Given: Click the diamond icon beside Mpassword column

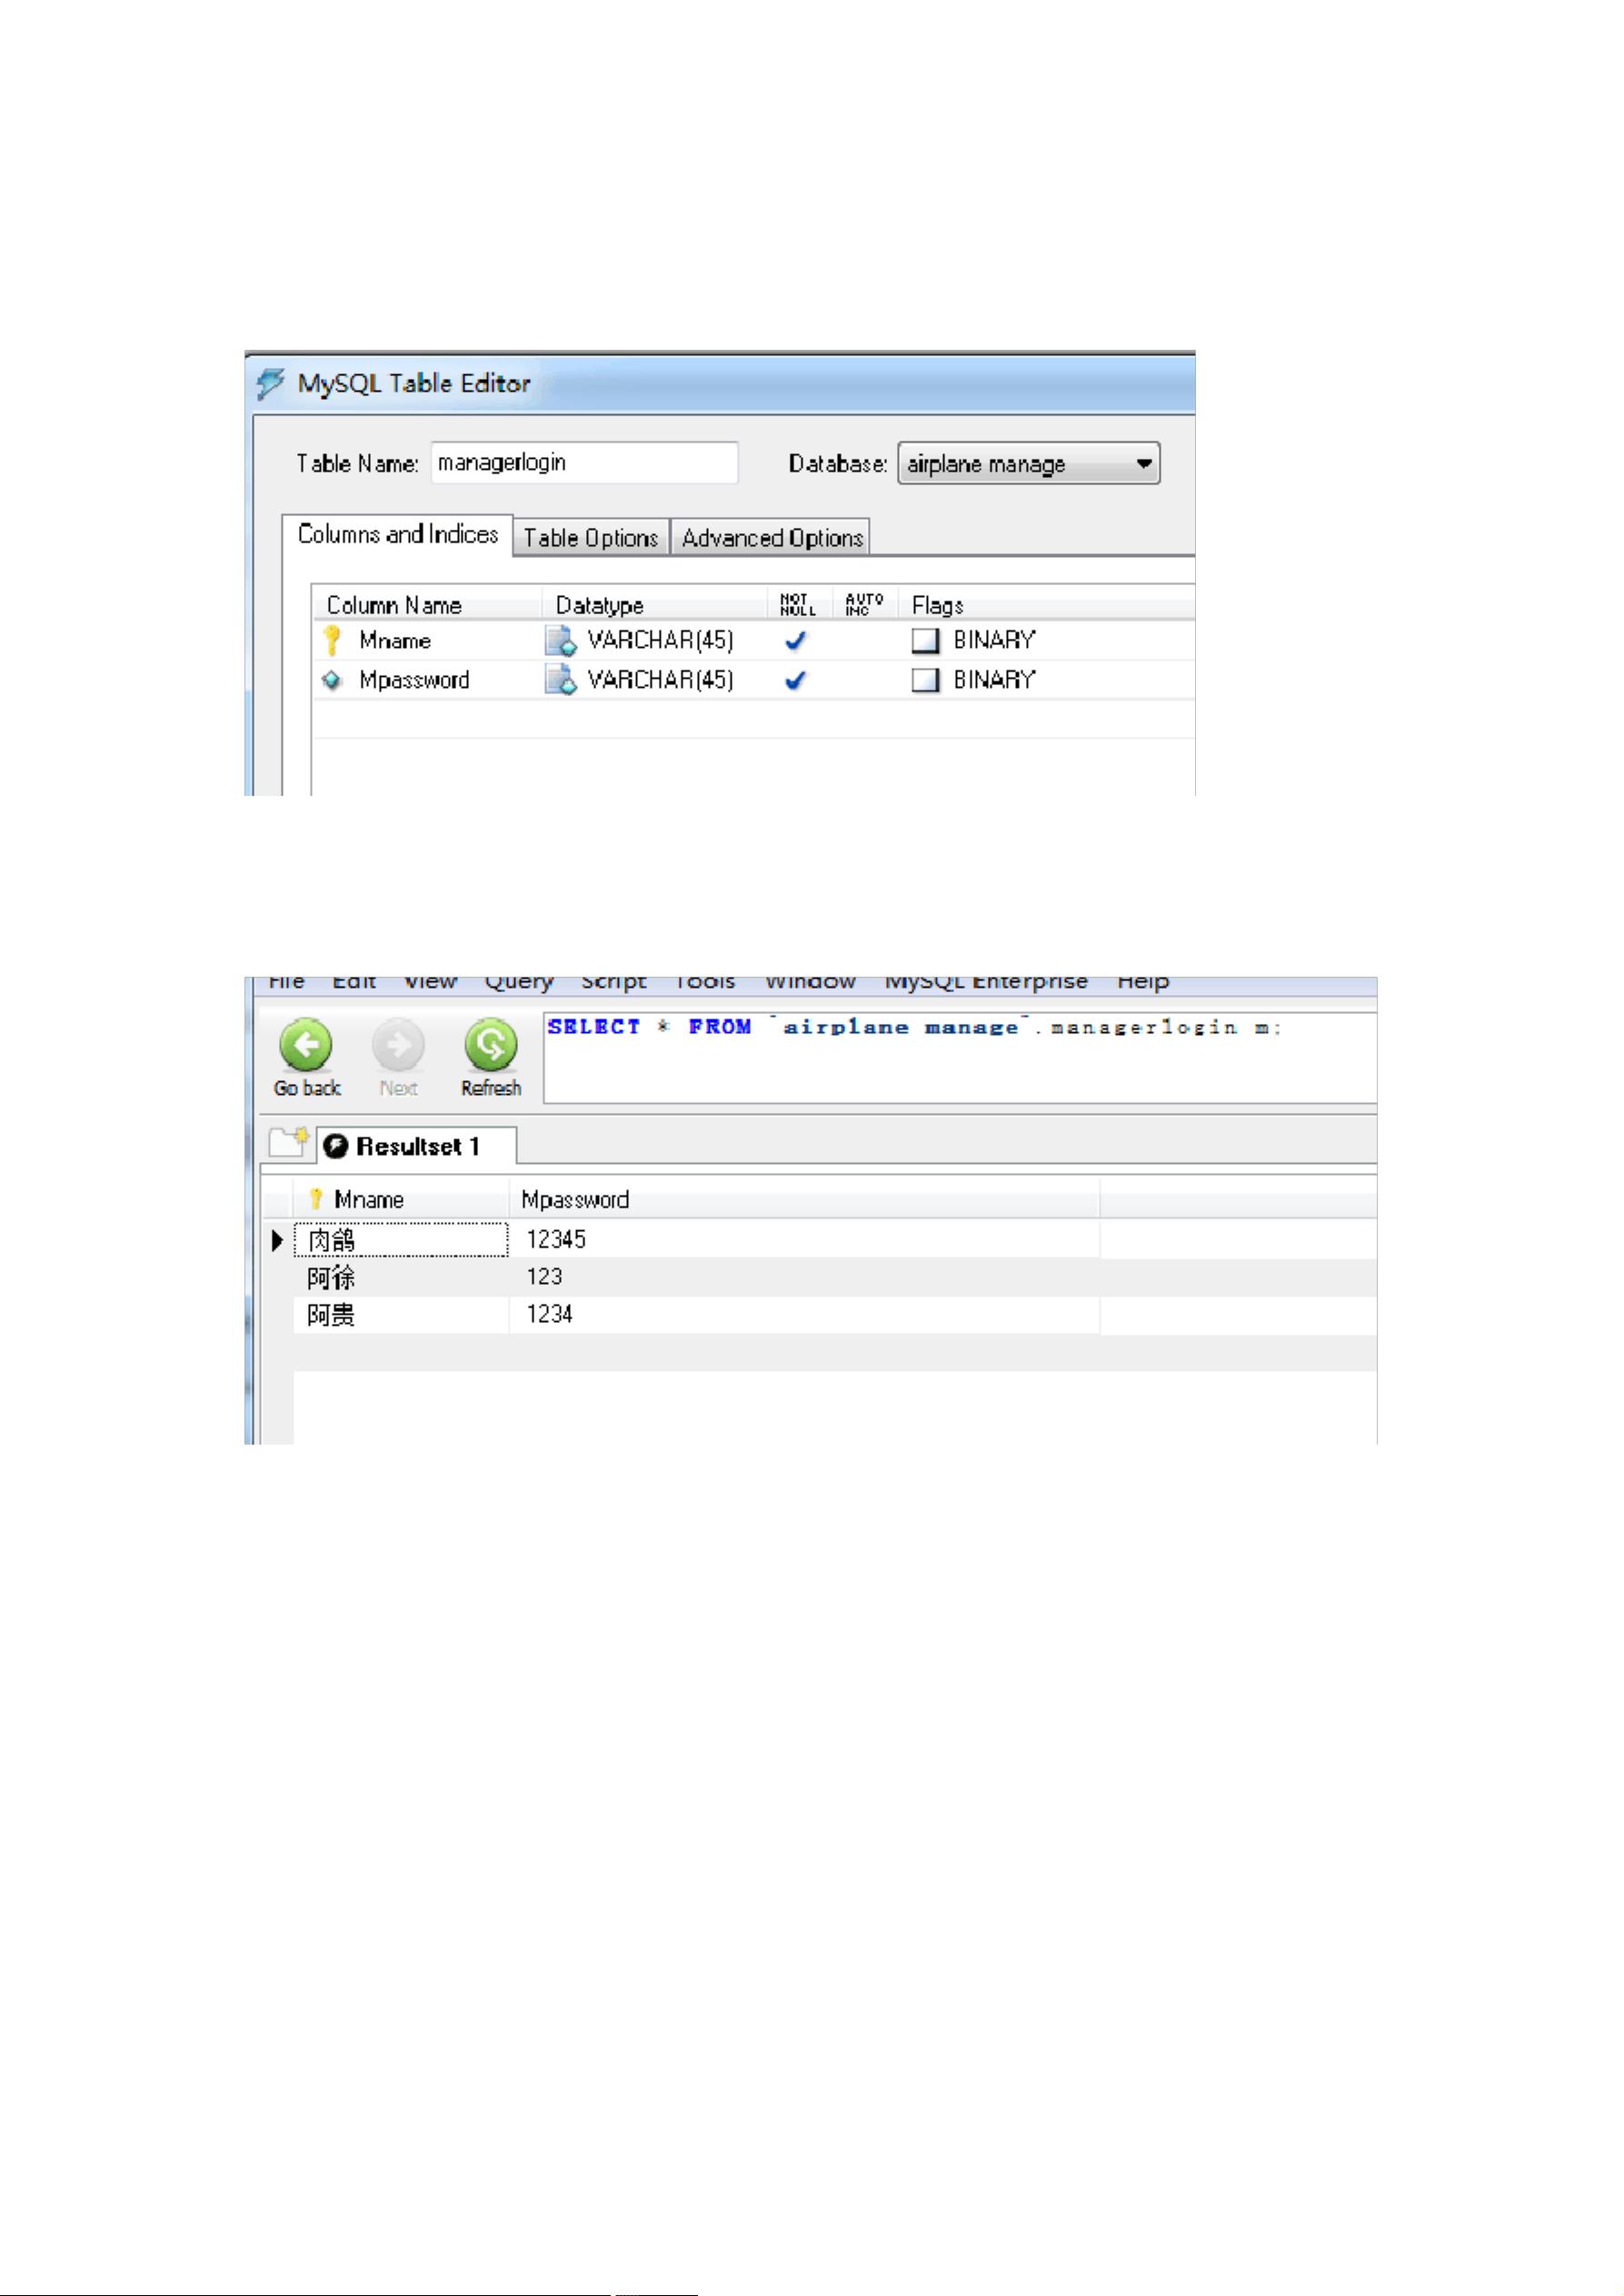Looking at the screenshot, I should (x=332, y=680).
